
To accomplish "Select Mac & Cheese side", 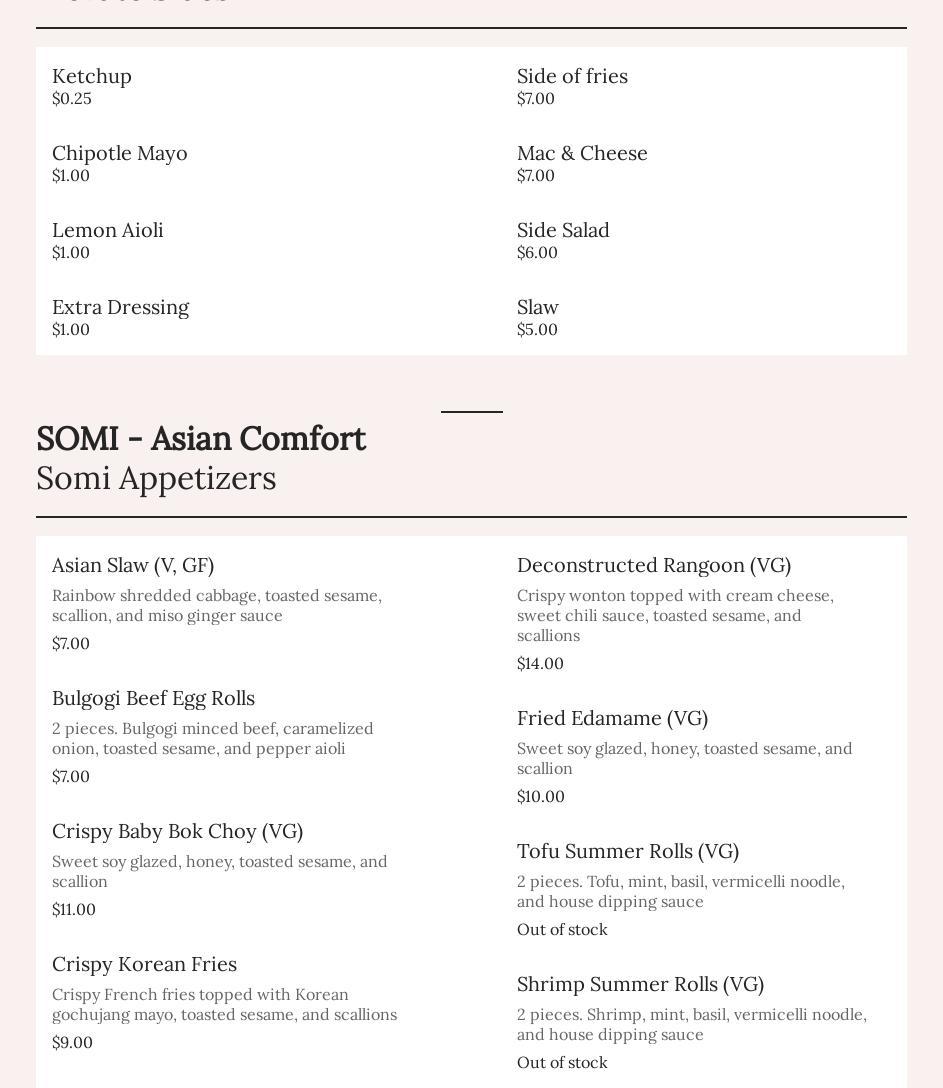I will (x=582, y=153).
